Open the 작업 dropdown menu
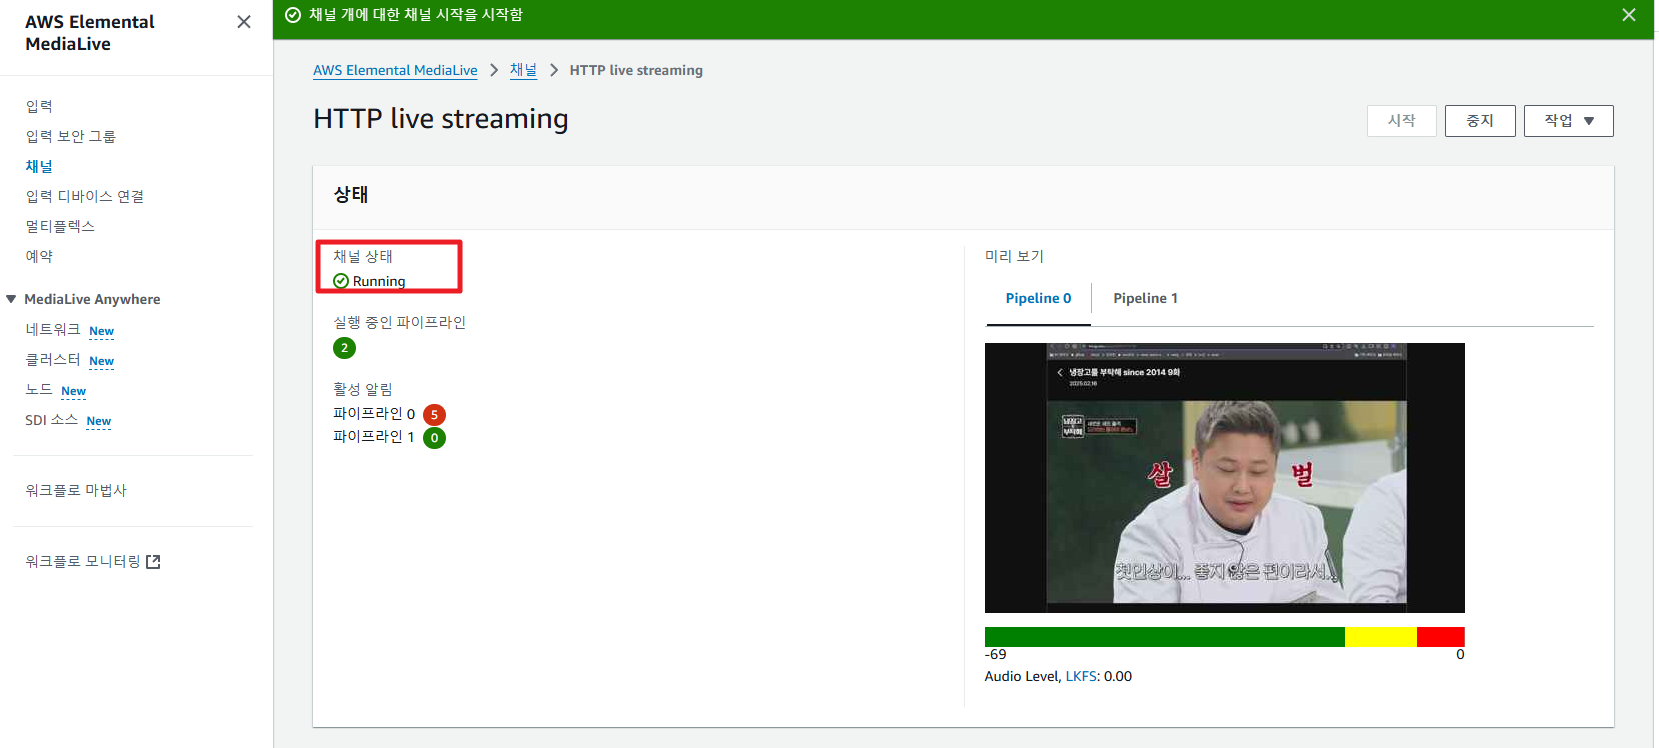 click(x=1568, y=121)
